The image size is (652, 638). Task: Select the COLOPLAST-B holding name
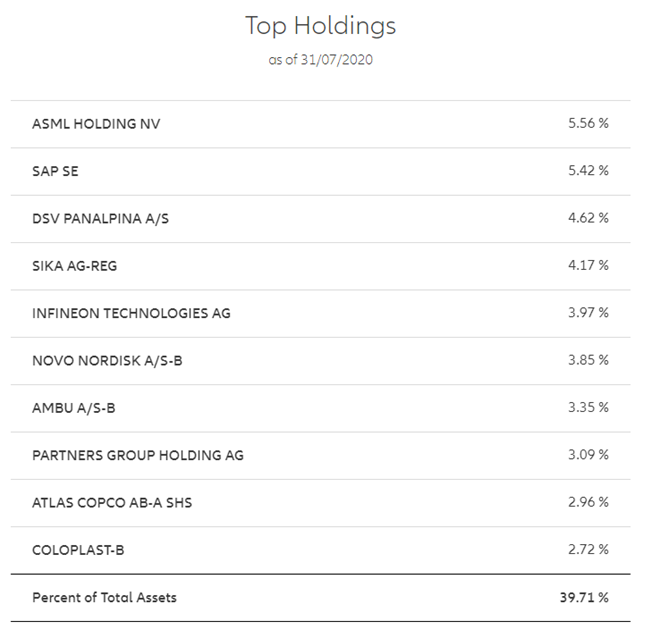pyautogui.click(x=78, y=549)
